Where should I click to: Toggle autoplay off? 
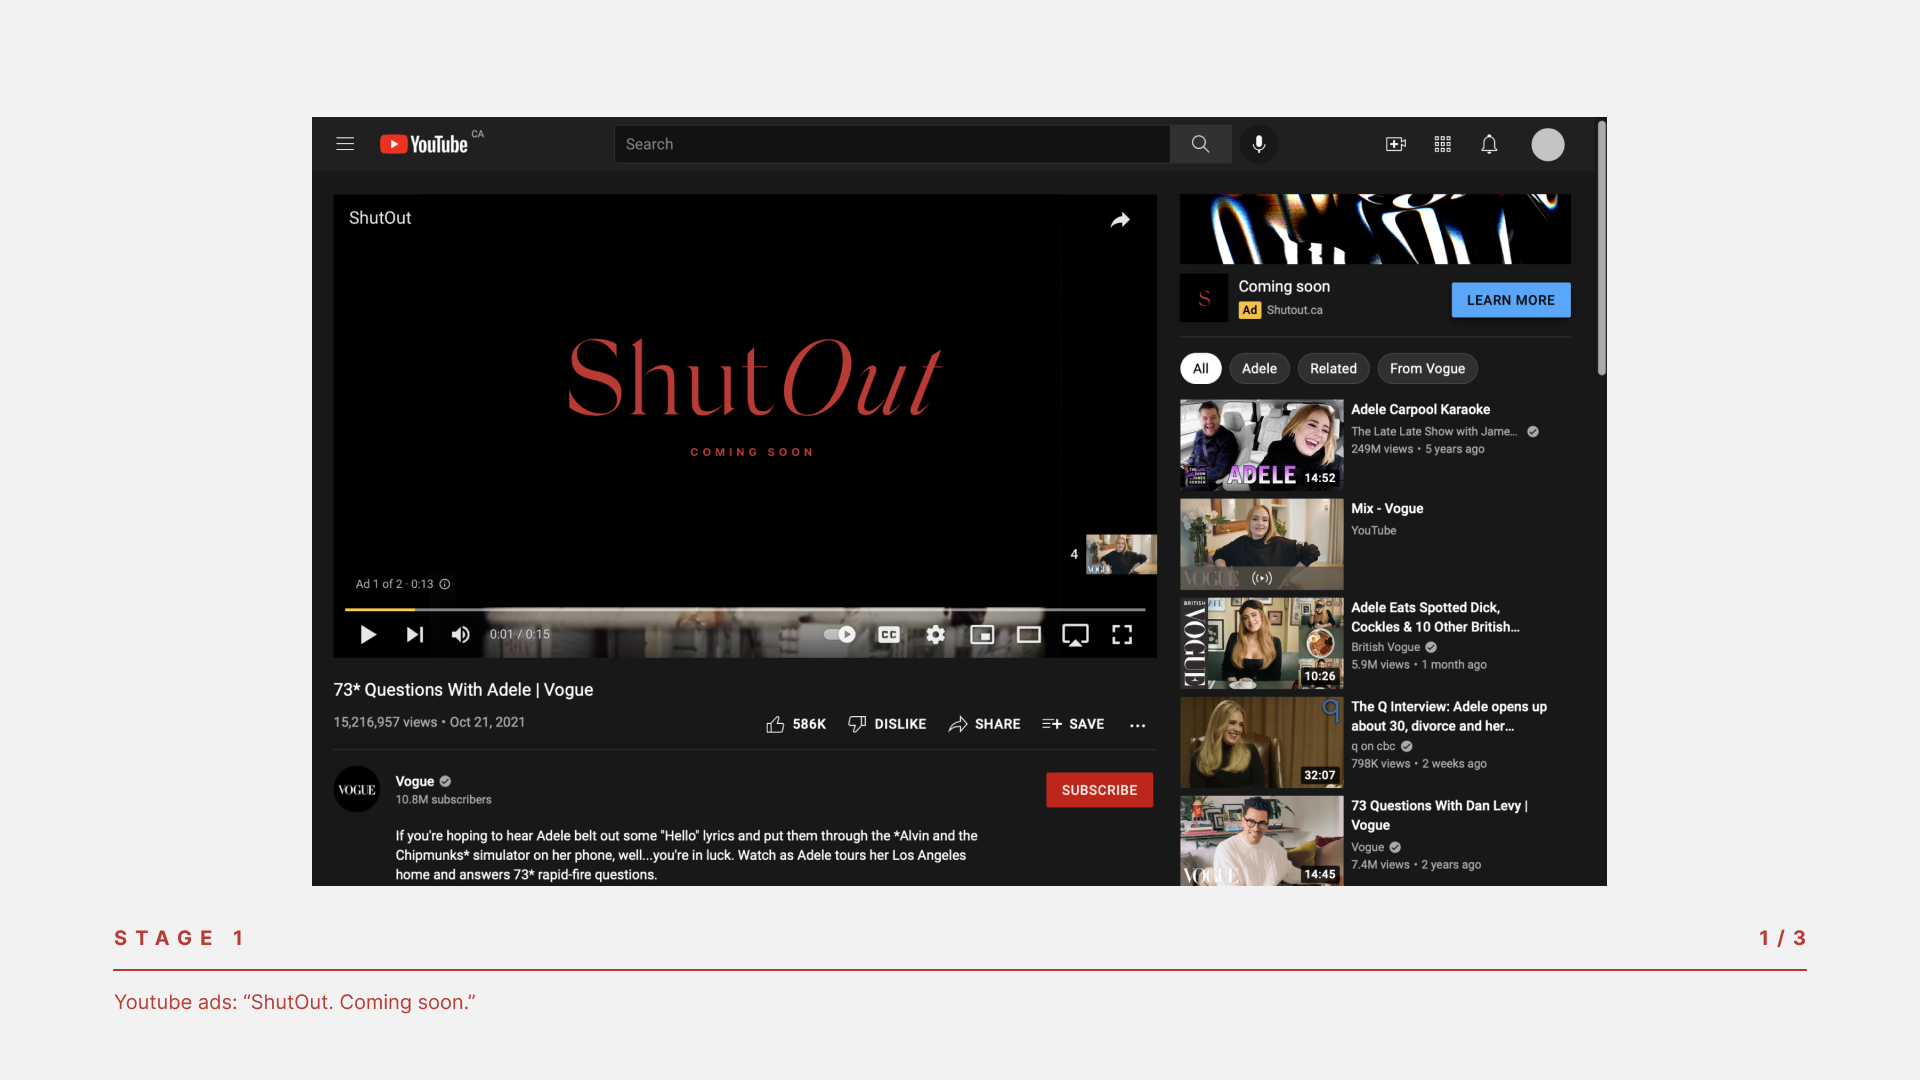click(x=840, y=634)
